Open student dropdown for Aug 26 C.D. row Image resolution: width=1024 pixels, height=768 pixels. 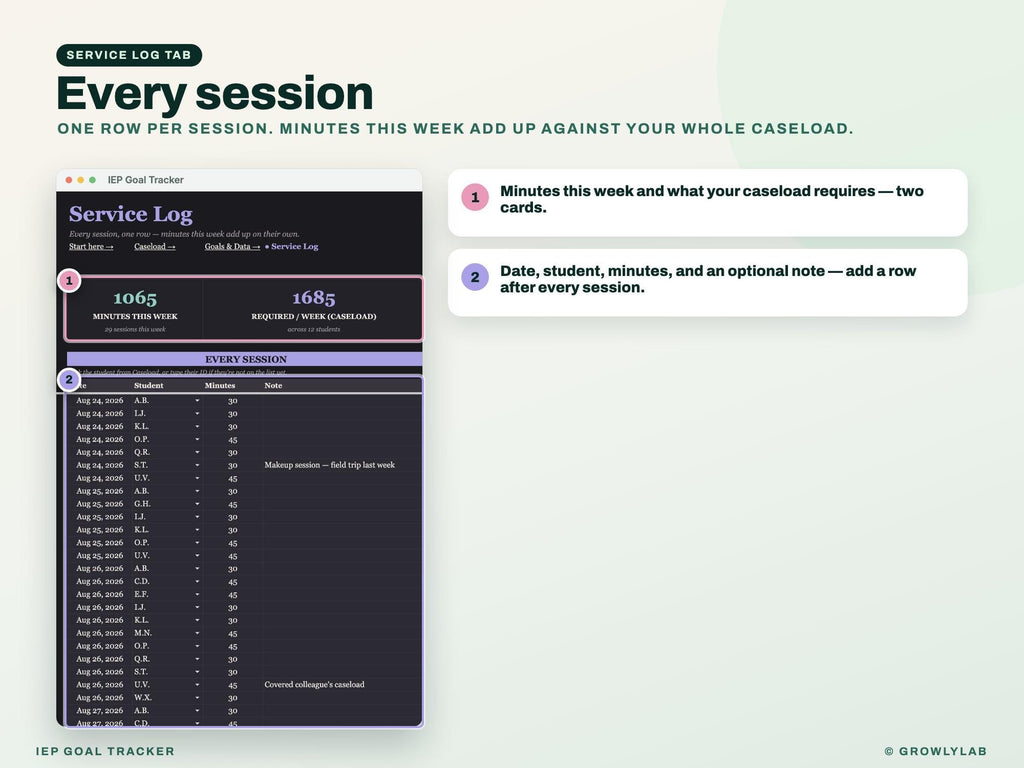pos(197,581)
